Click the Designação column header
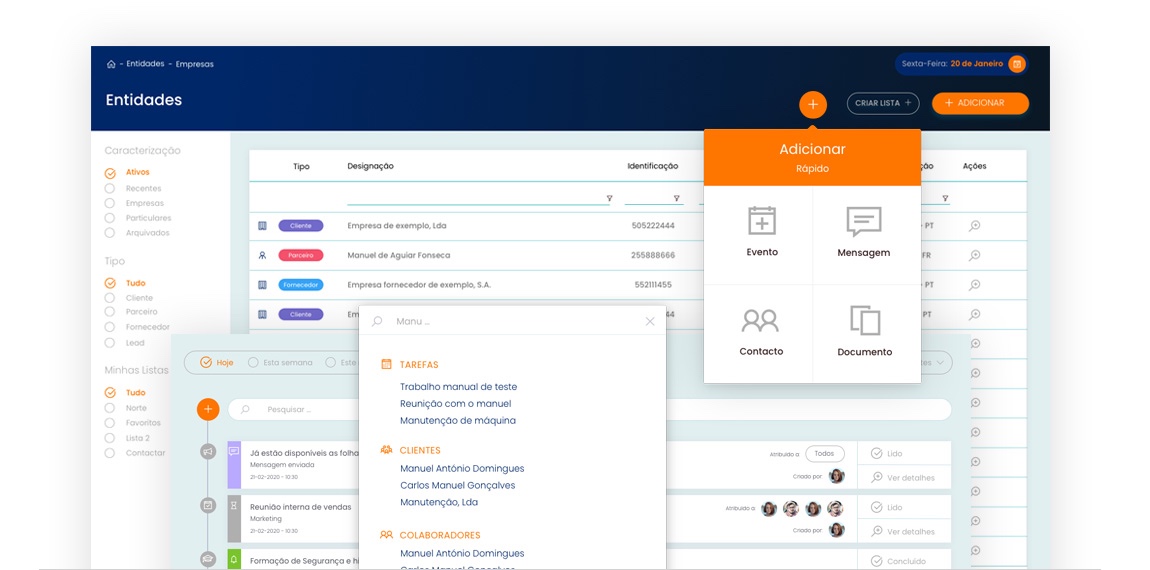Screen dimensions: 1150x570 370,167
